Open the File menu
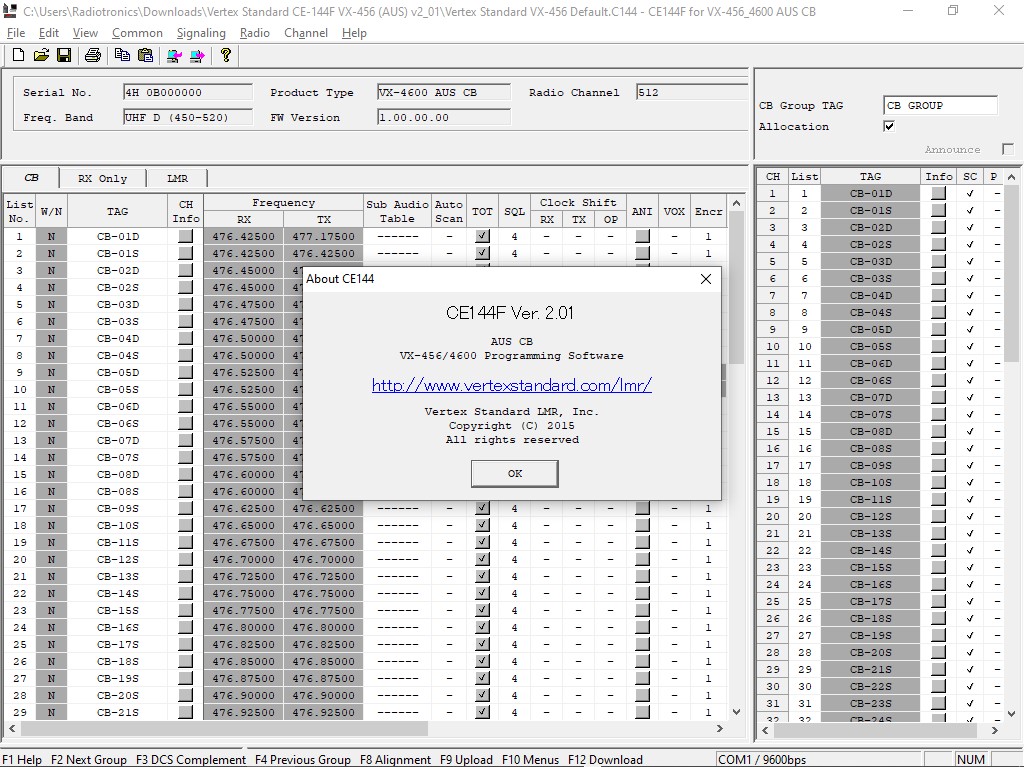 (x=16, y=33)
